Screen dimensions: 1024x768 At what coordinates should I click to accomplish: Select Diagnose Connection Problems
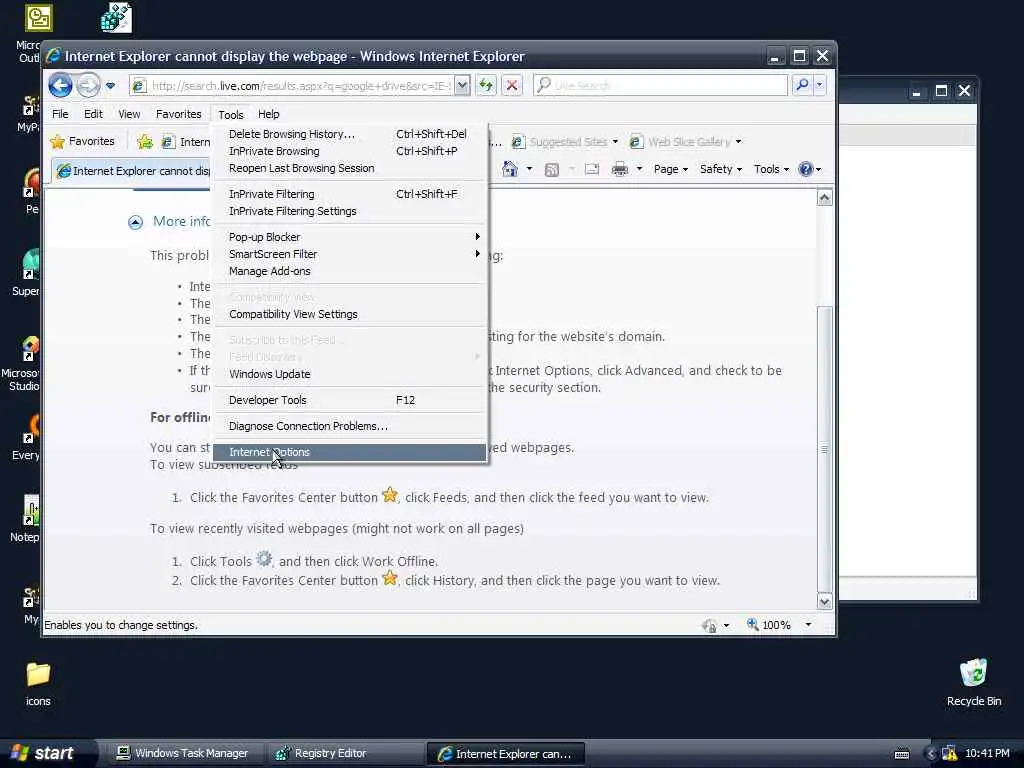[x=349, y=426]
